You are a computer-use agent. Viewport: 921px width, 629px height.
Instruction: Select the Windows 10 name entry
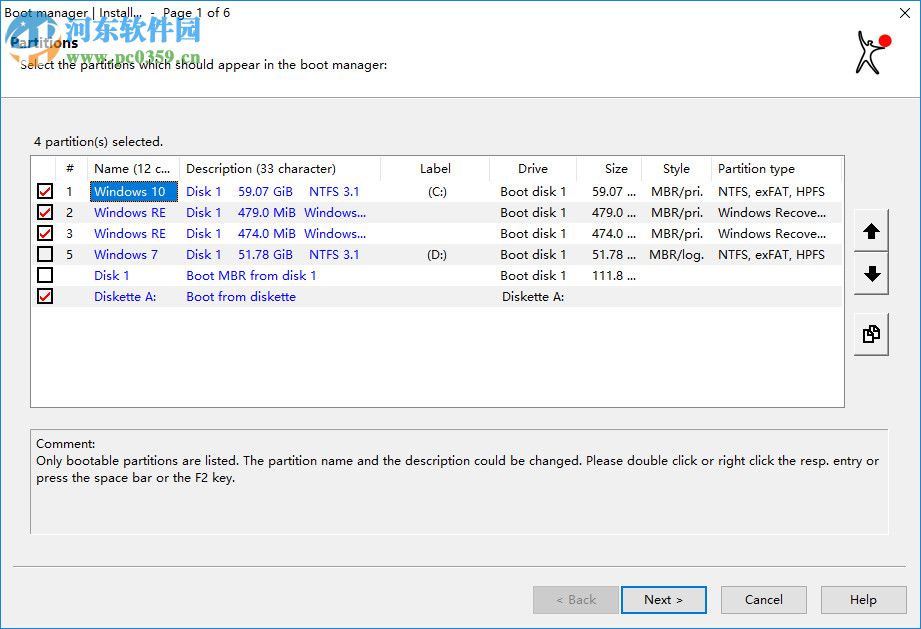pos(130,192)
